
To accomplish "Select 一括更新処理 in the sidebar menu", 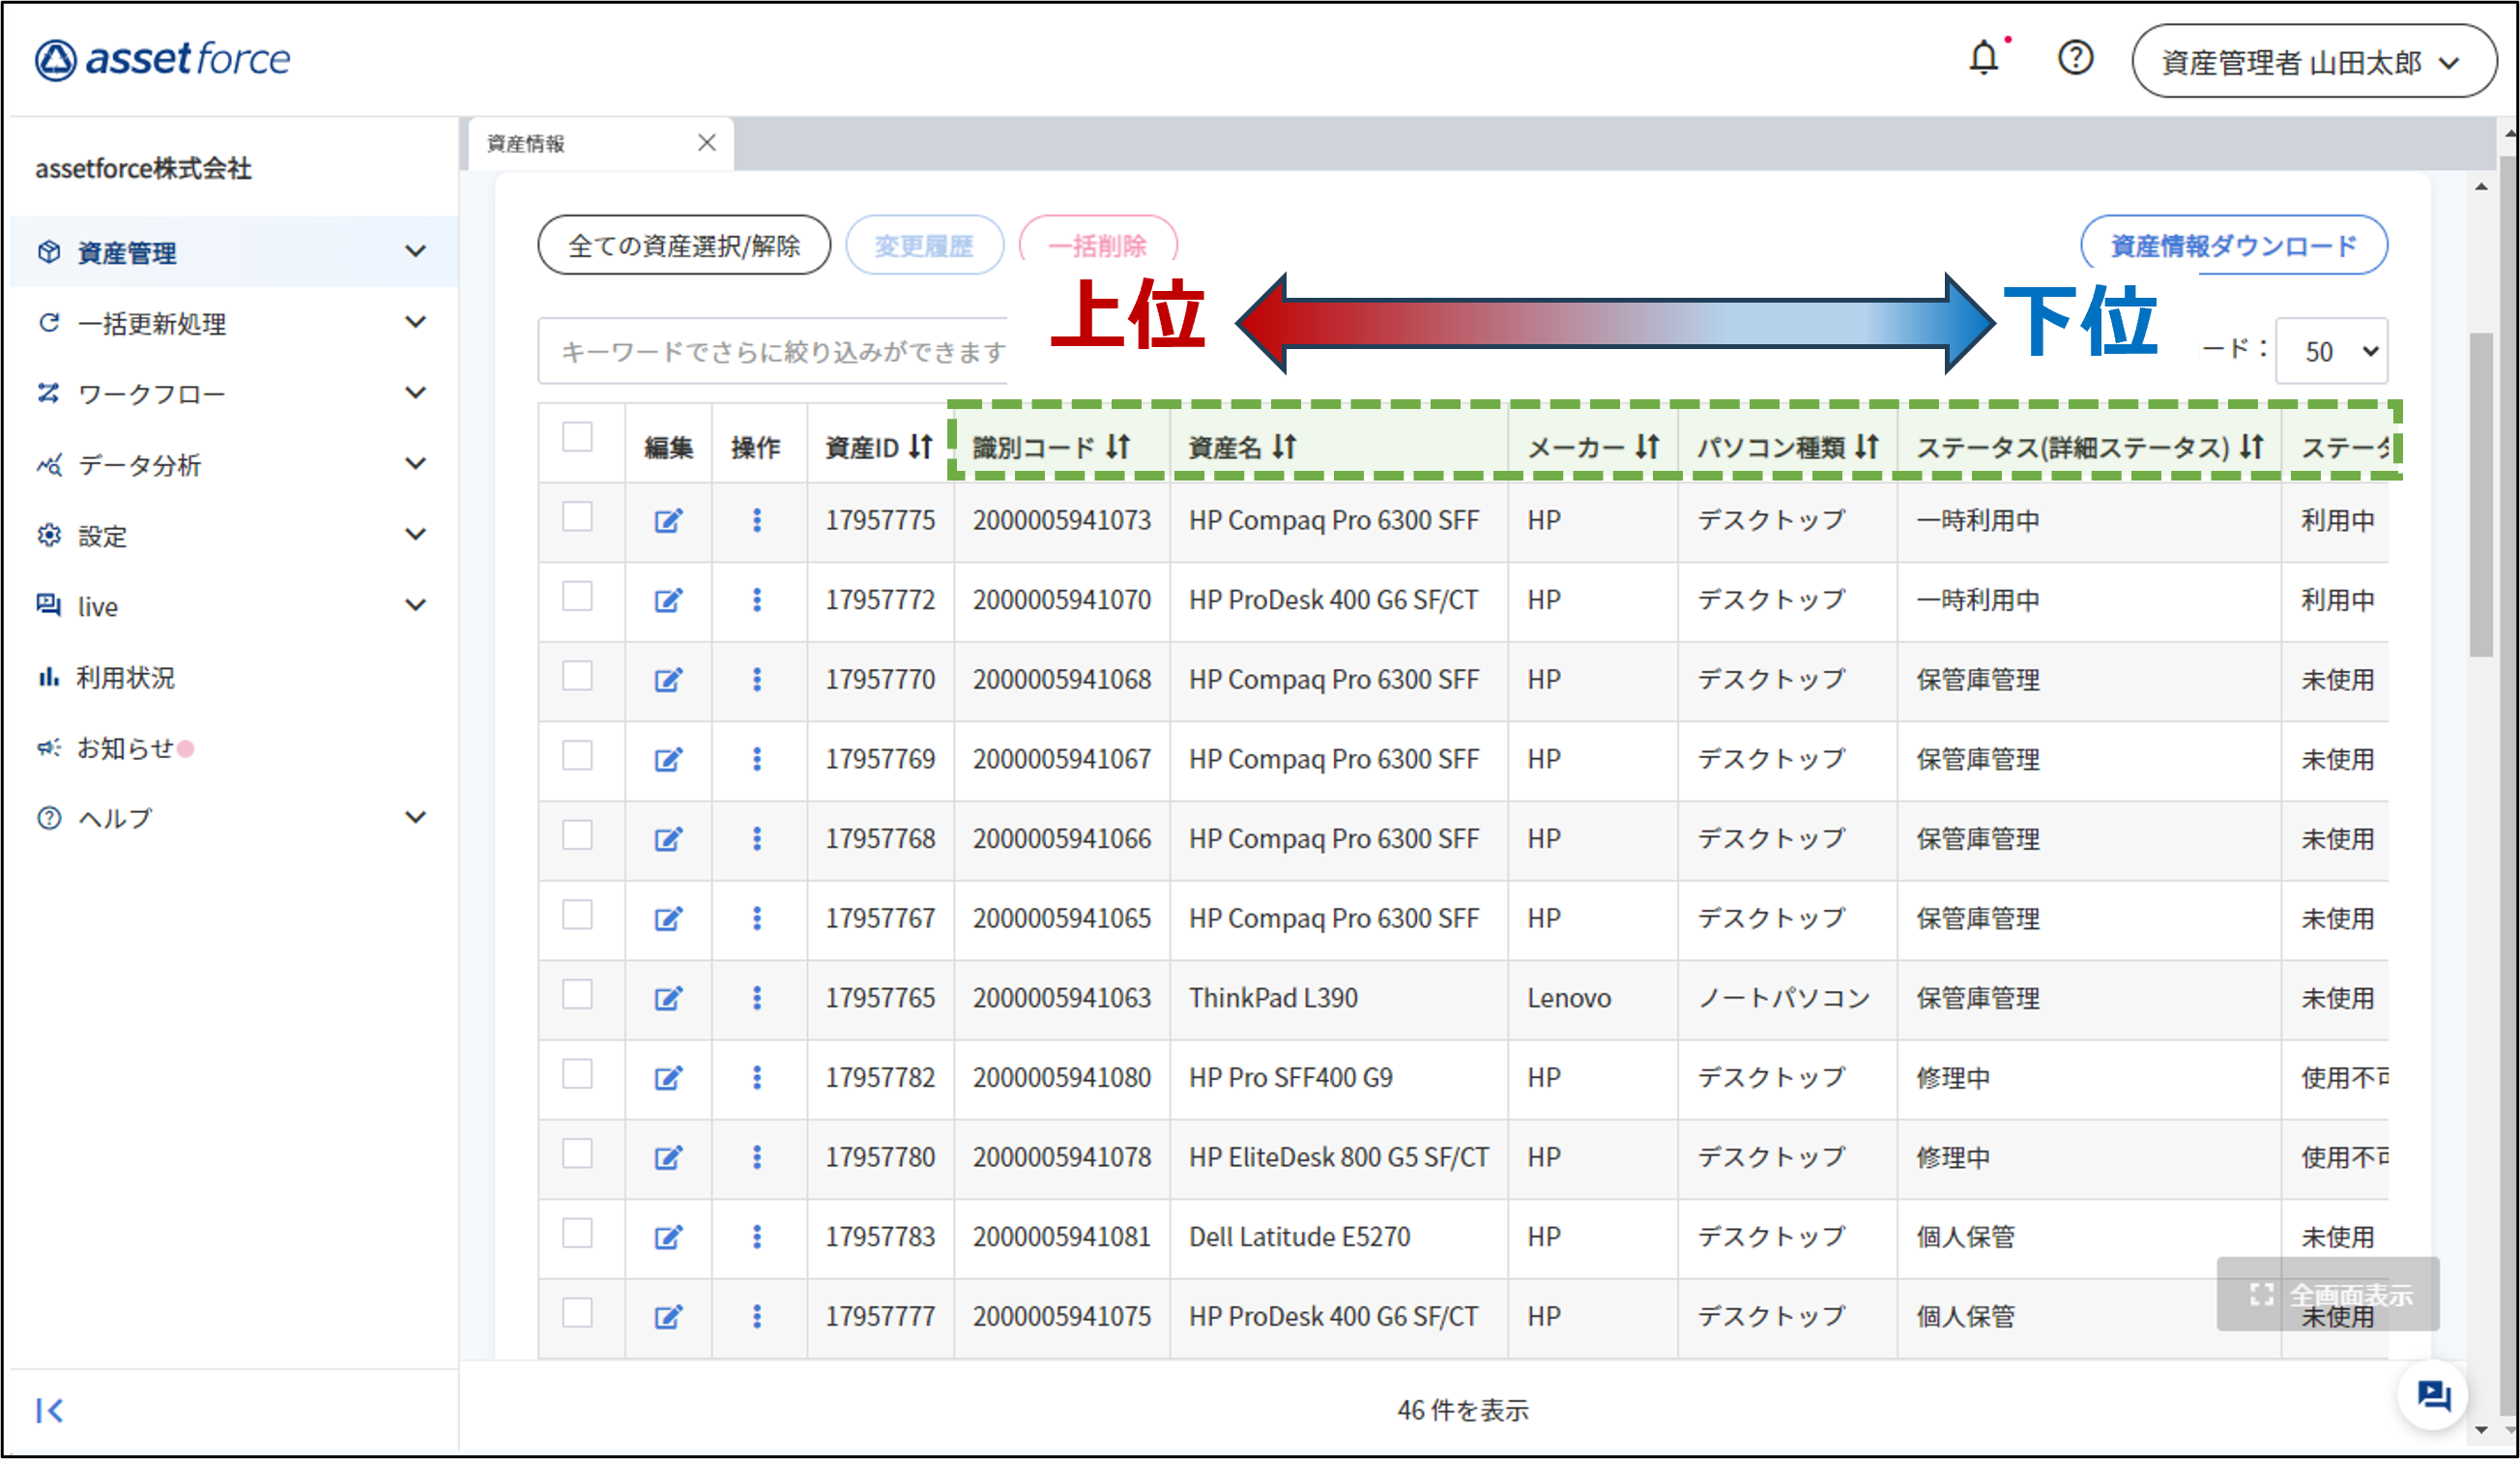I will click(x=151, y=324).
